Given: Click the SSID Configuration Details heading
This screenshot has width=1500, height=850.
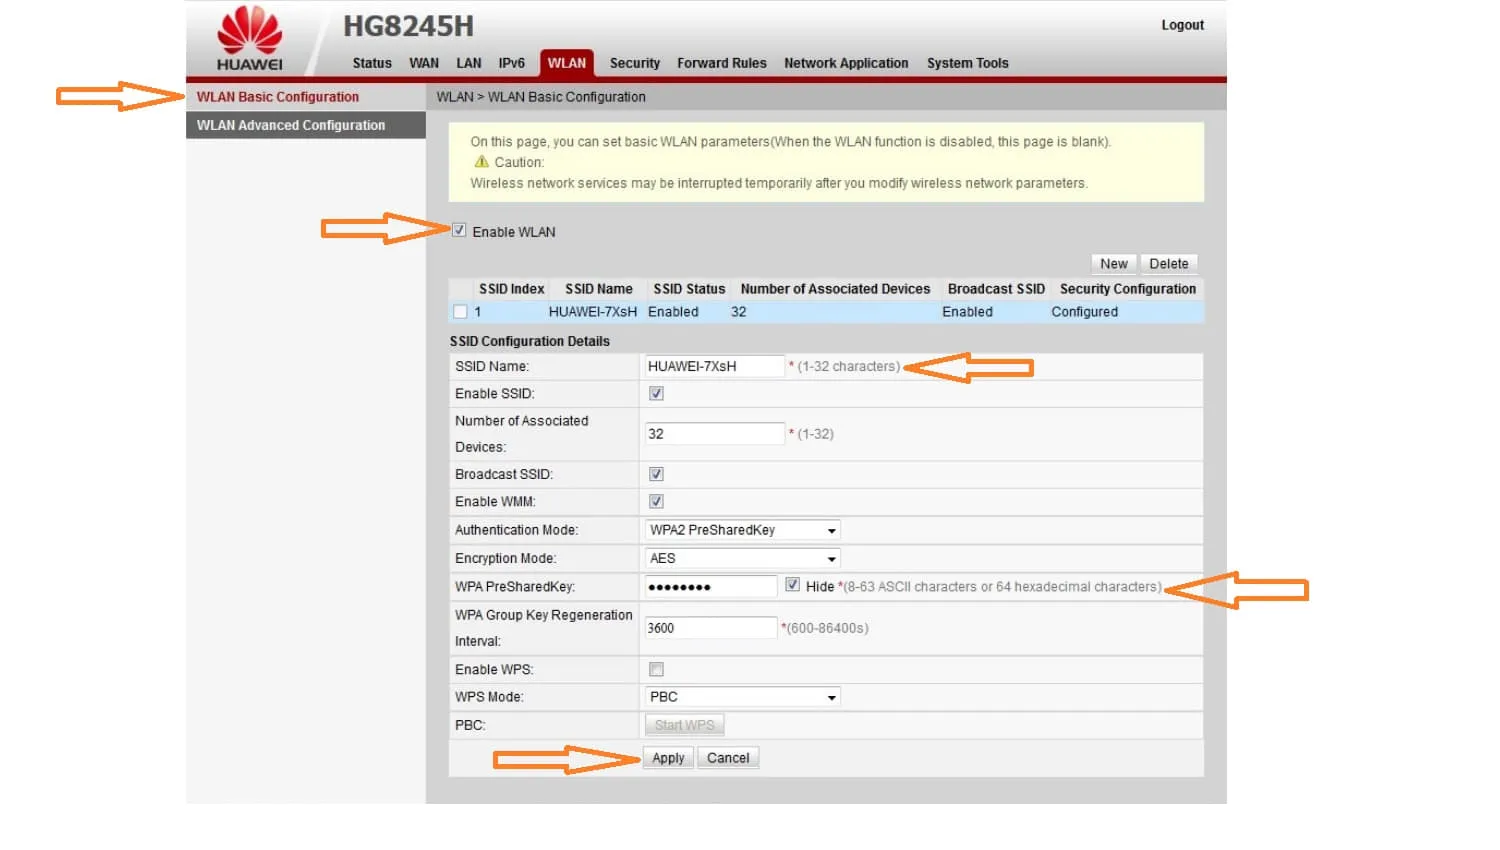Looking at the screenshot, I should pyautogui.click(x=530, y=341).
